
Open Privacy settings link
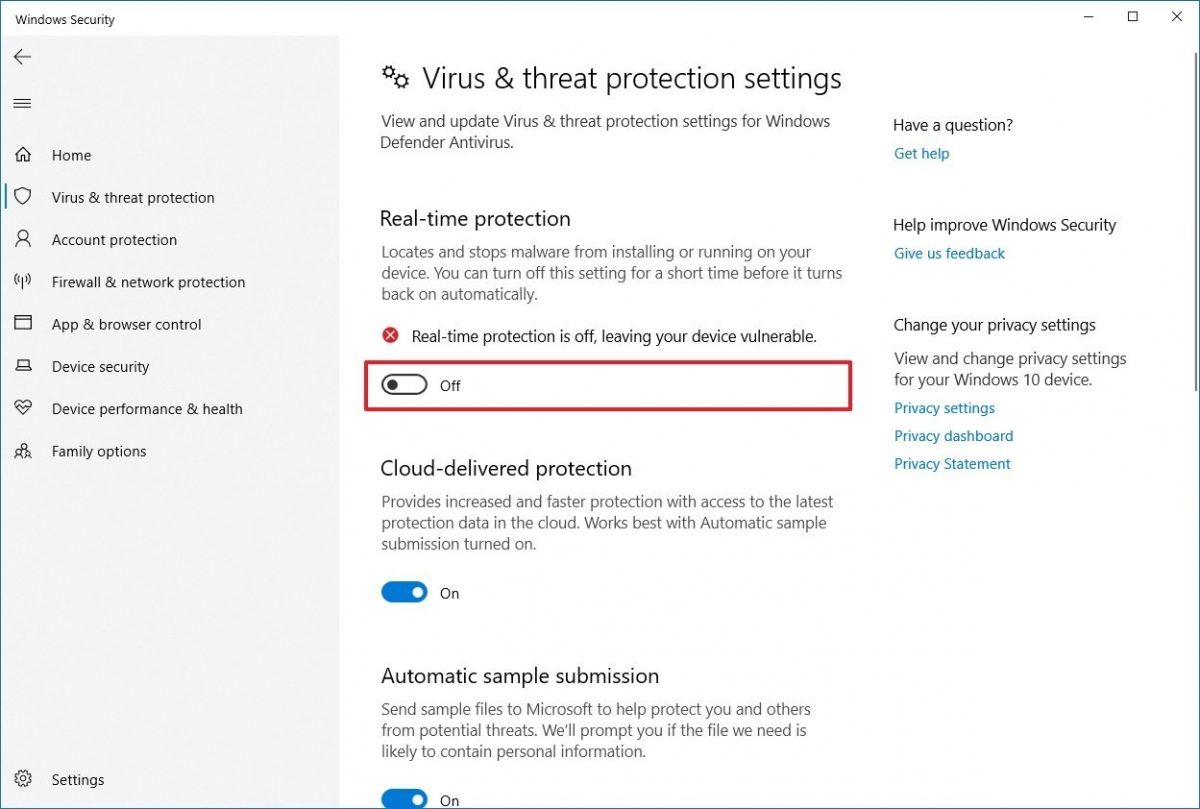click(x=944, y=407)
